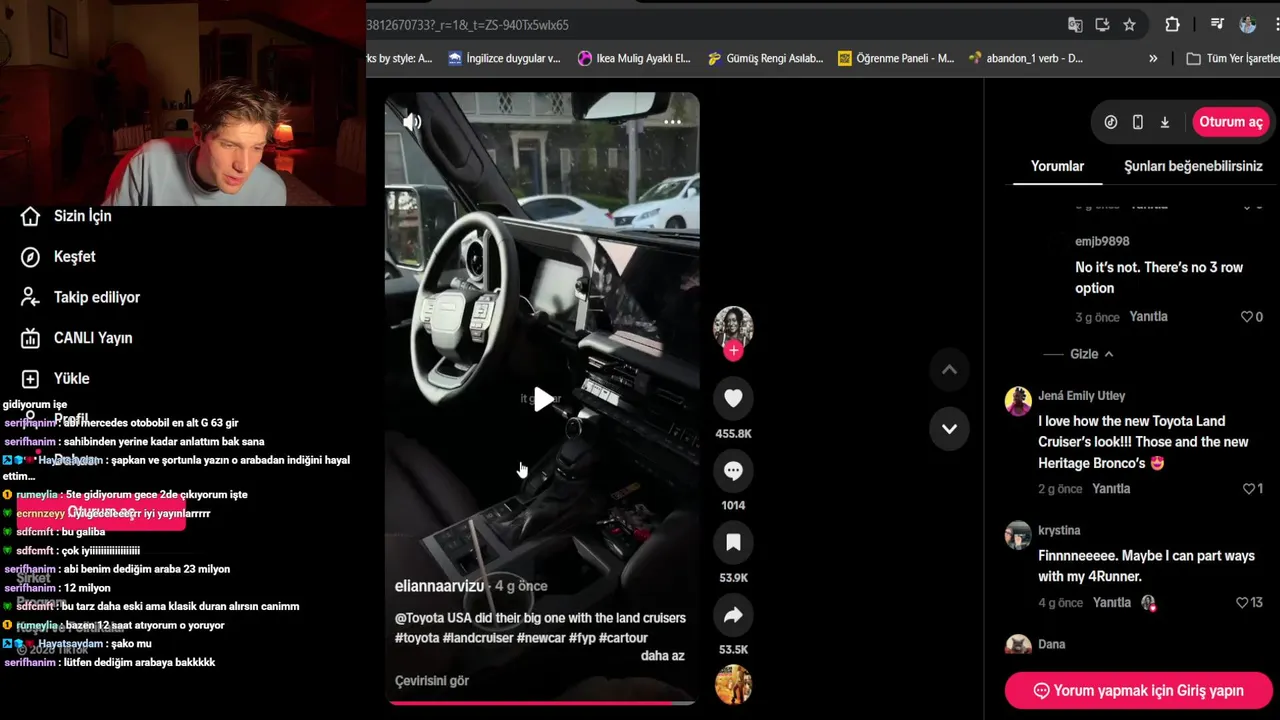The image size is (1280, 720).
Task: Click the TikTok coin icon in top pill
Action: pyautogui.click(x=1111, y=122)
